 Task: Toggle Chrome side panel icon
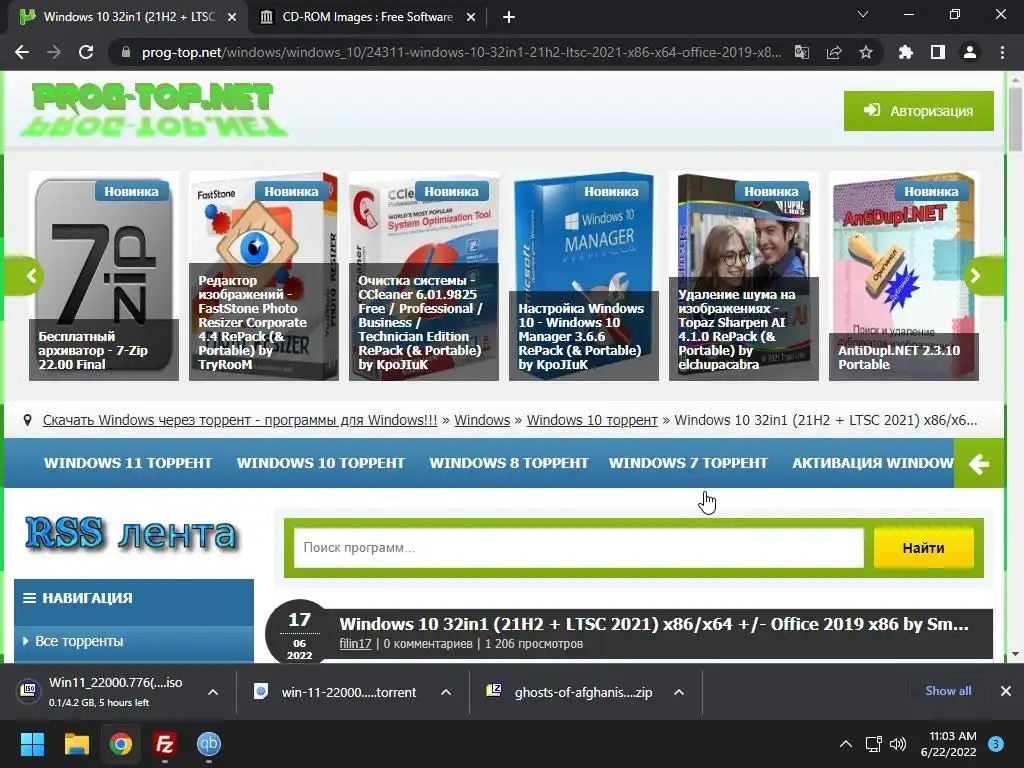pos(938,52)
